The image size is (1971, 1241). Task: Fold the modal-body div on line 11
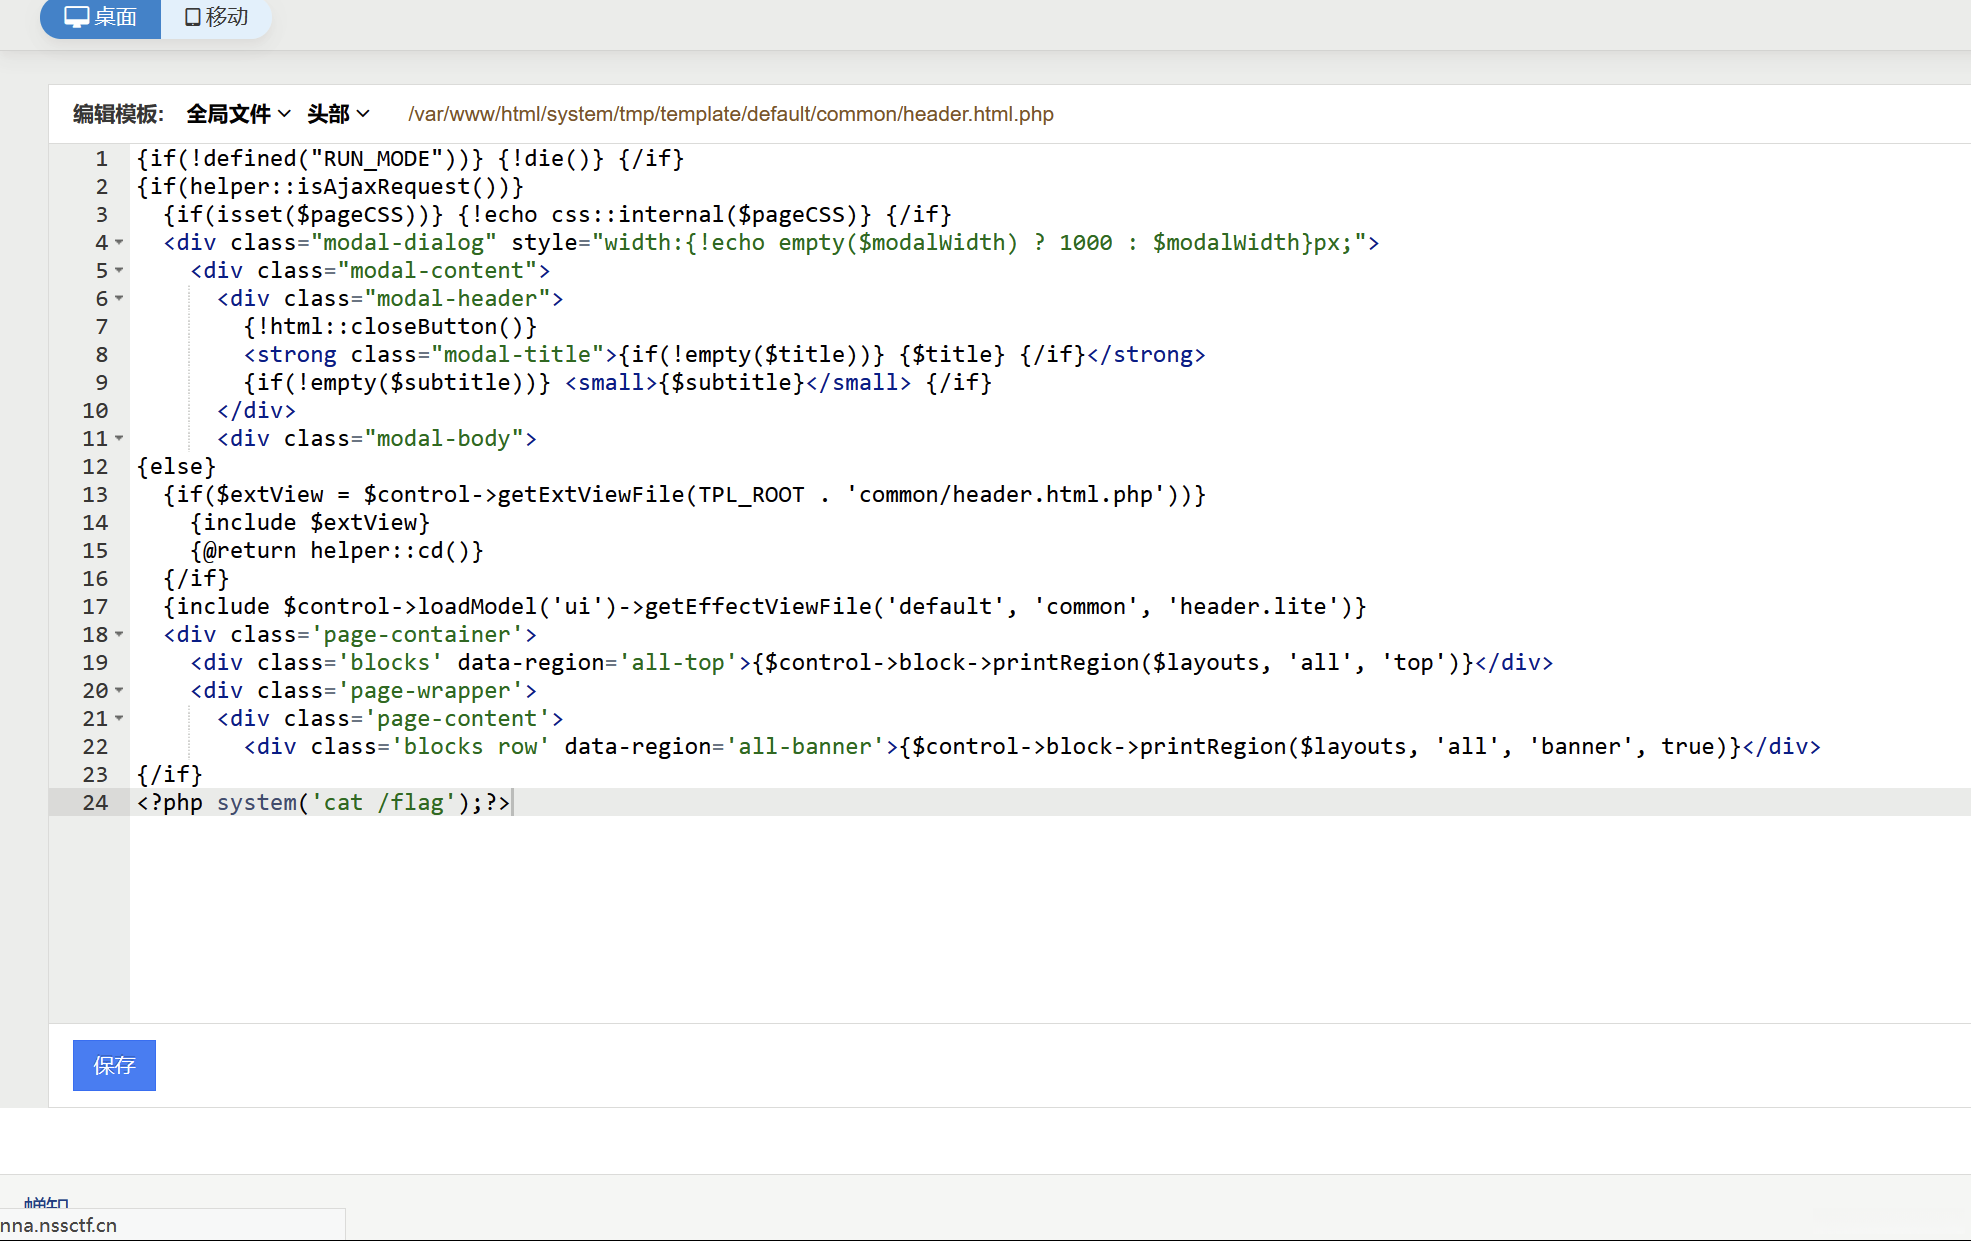pyautogui.click(x=119, y=439)
